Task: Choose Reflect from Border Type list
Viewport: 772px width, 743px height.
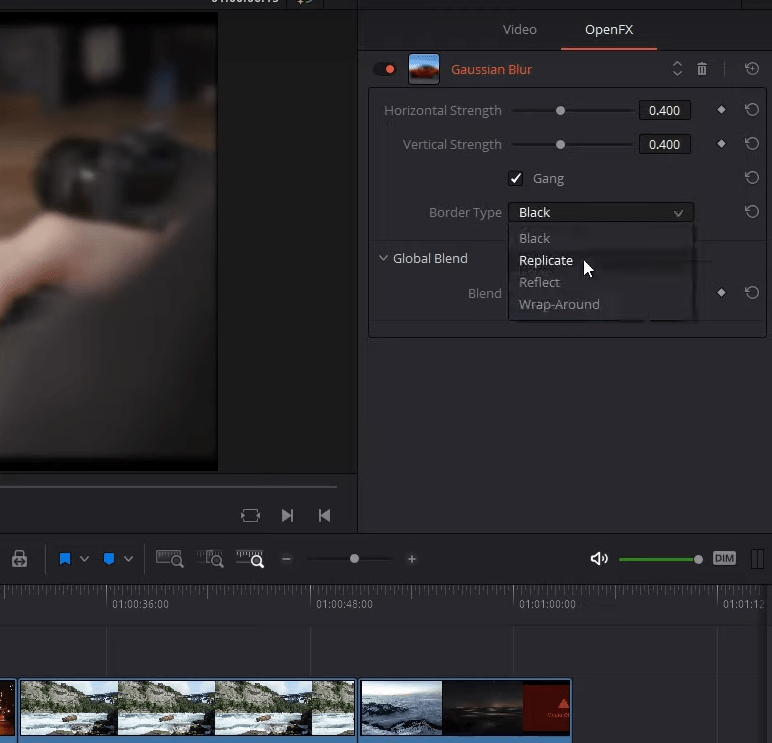Action: click(601, 283)
